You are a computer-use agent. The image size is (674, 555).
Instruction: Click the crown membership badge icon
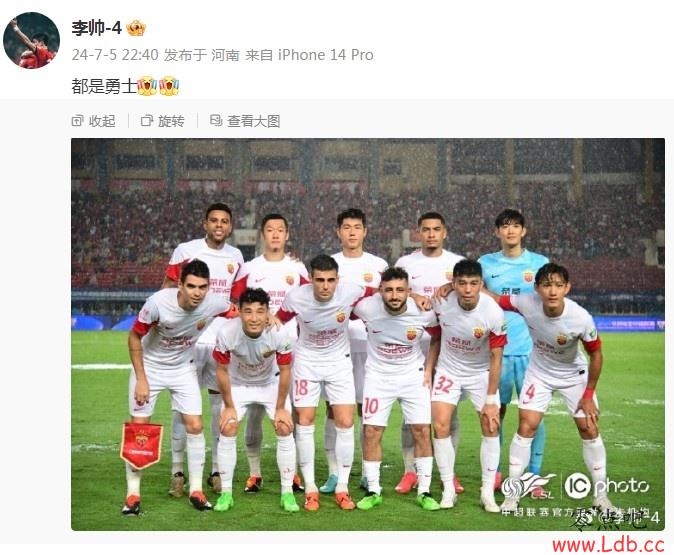click(x=136, y=28)
